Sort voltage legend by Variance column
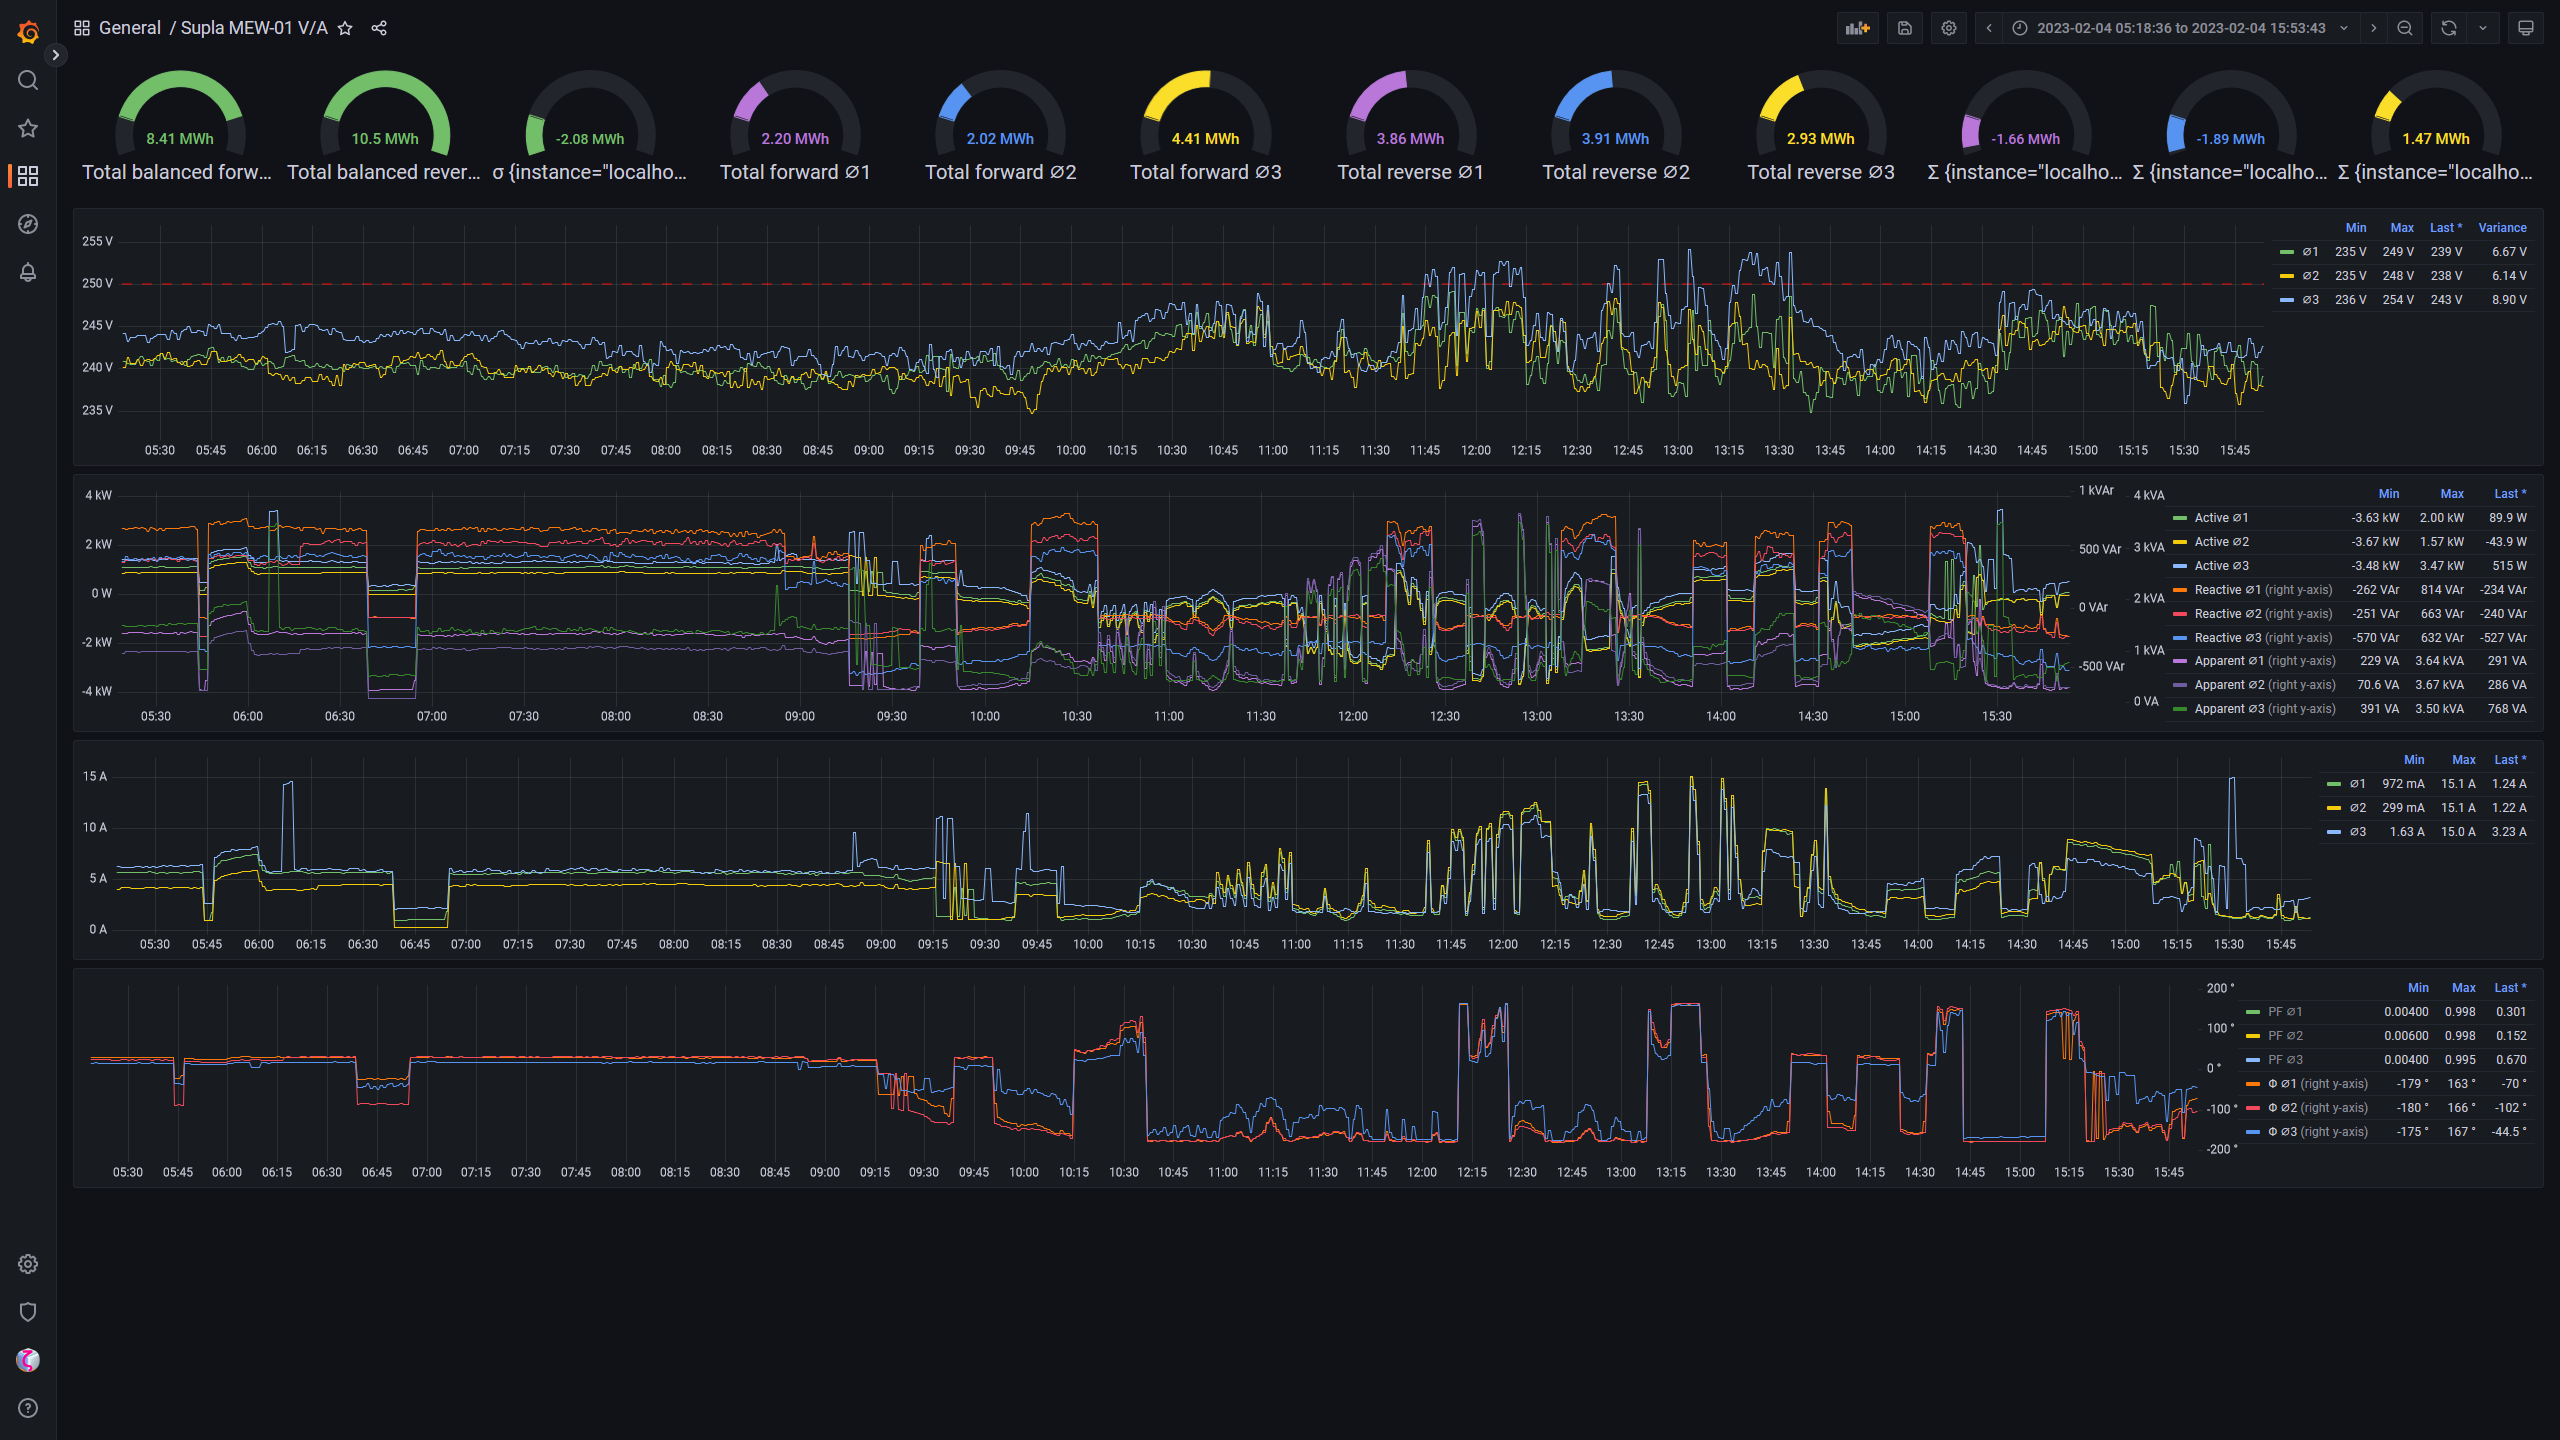The width and height of the screenshot is (2560, 1440). point(2502,228)
